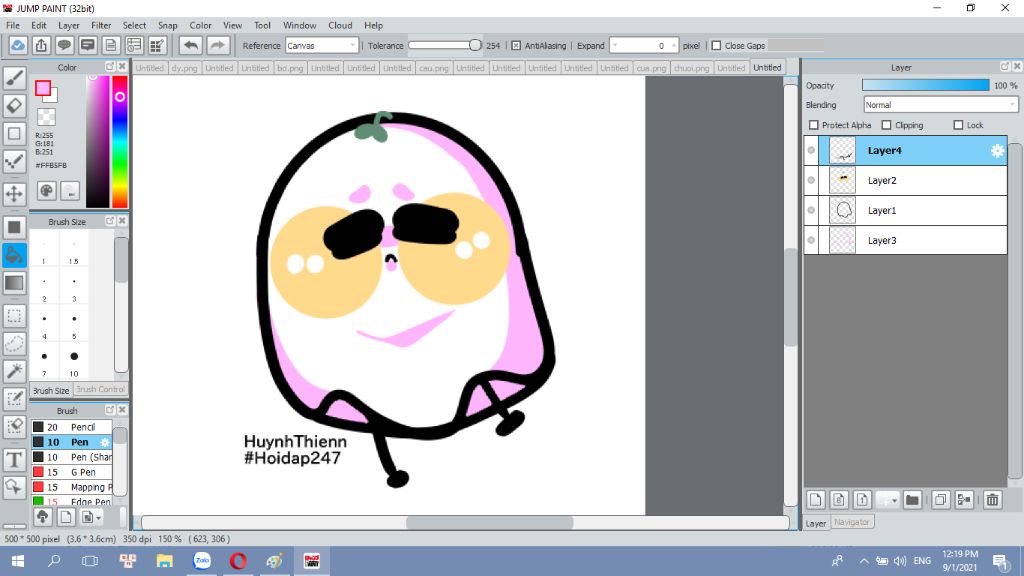
Task: Open the Blending mode dropdown
Action: tap(940, 105)
